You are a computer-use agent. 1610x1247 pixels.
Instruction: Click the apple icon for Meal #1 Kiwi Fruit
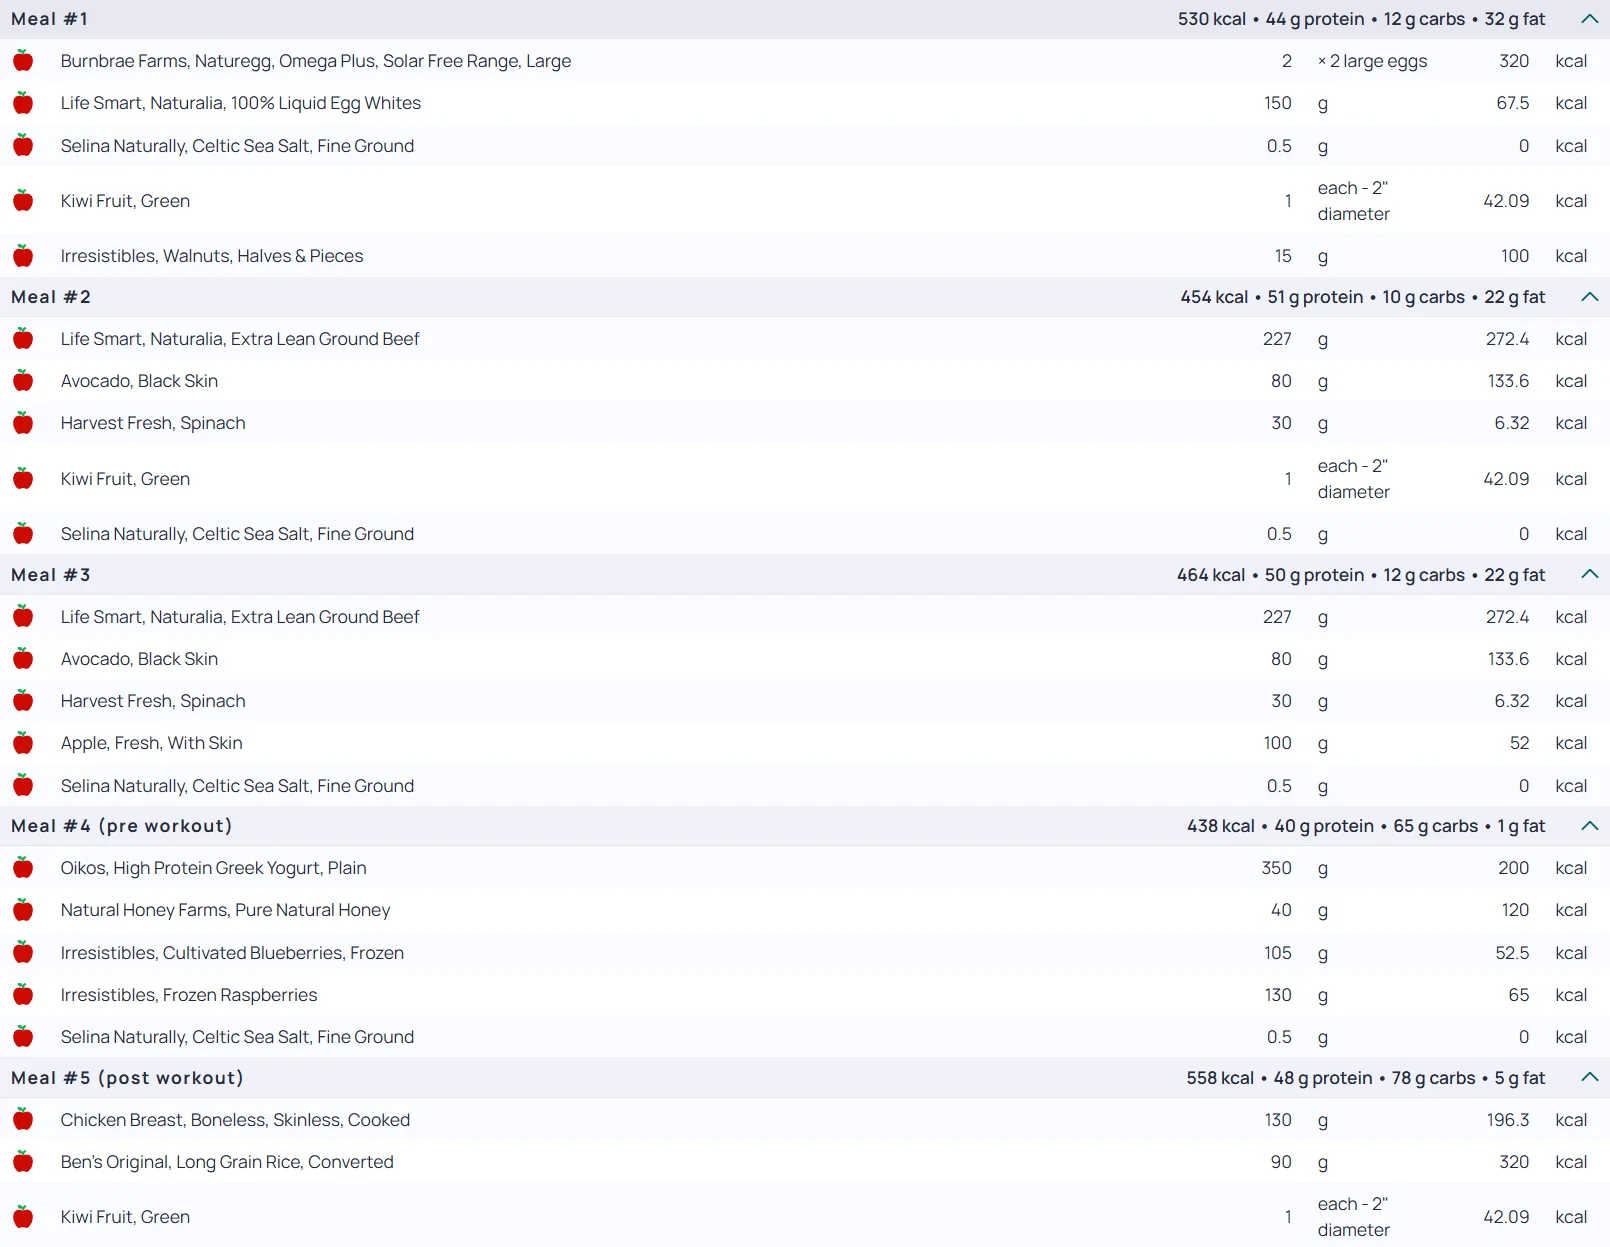23,201
